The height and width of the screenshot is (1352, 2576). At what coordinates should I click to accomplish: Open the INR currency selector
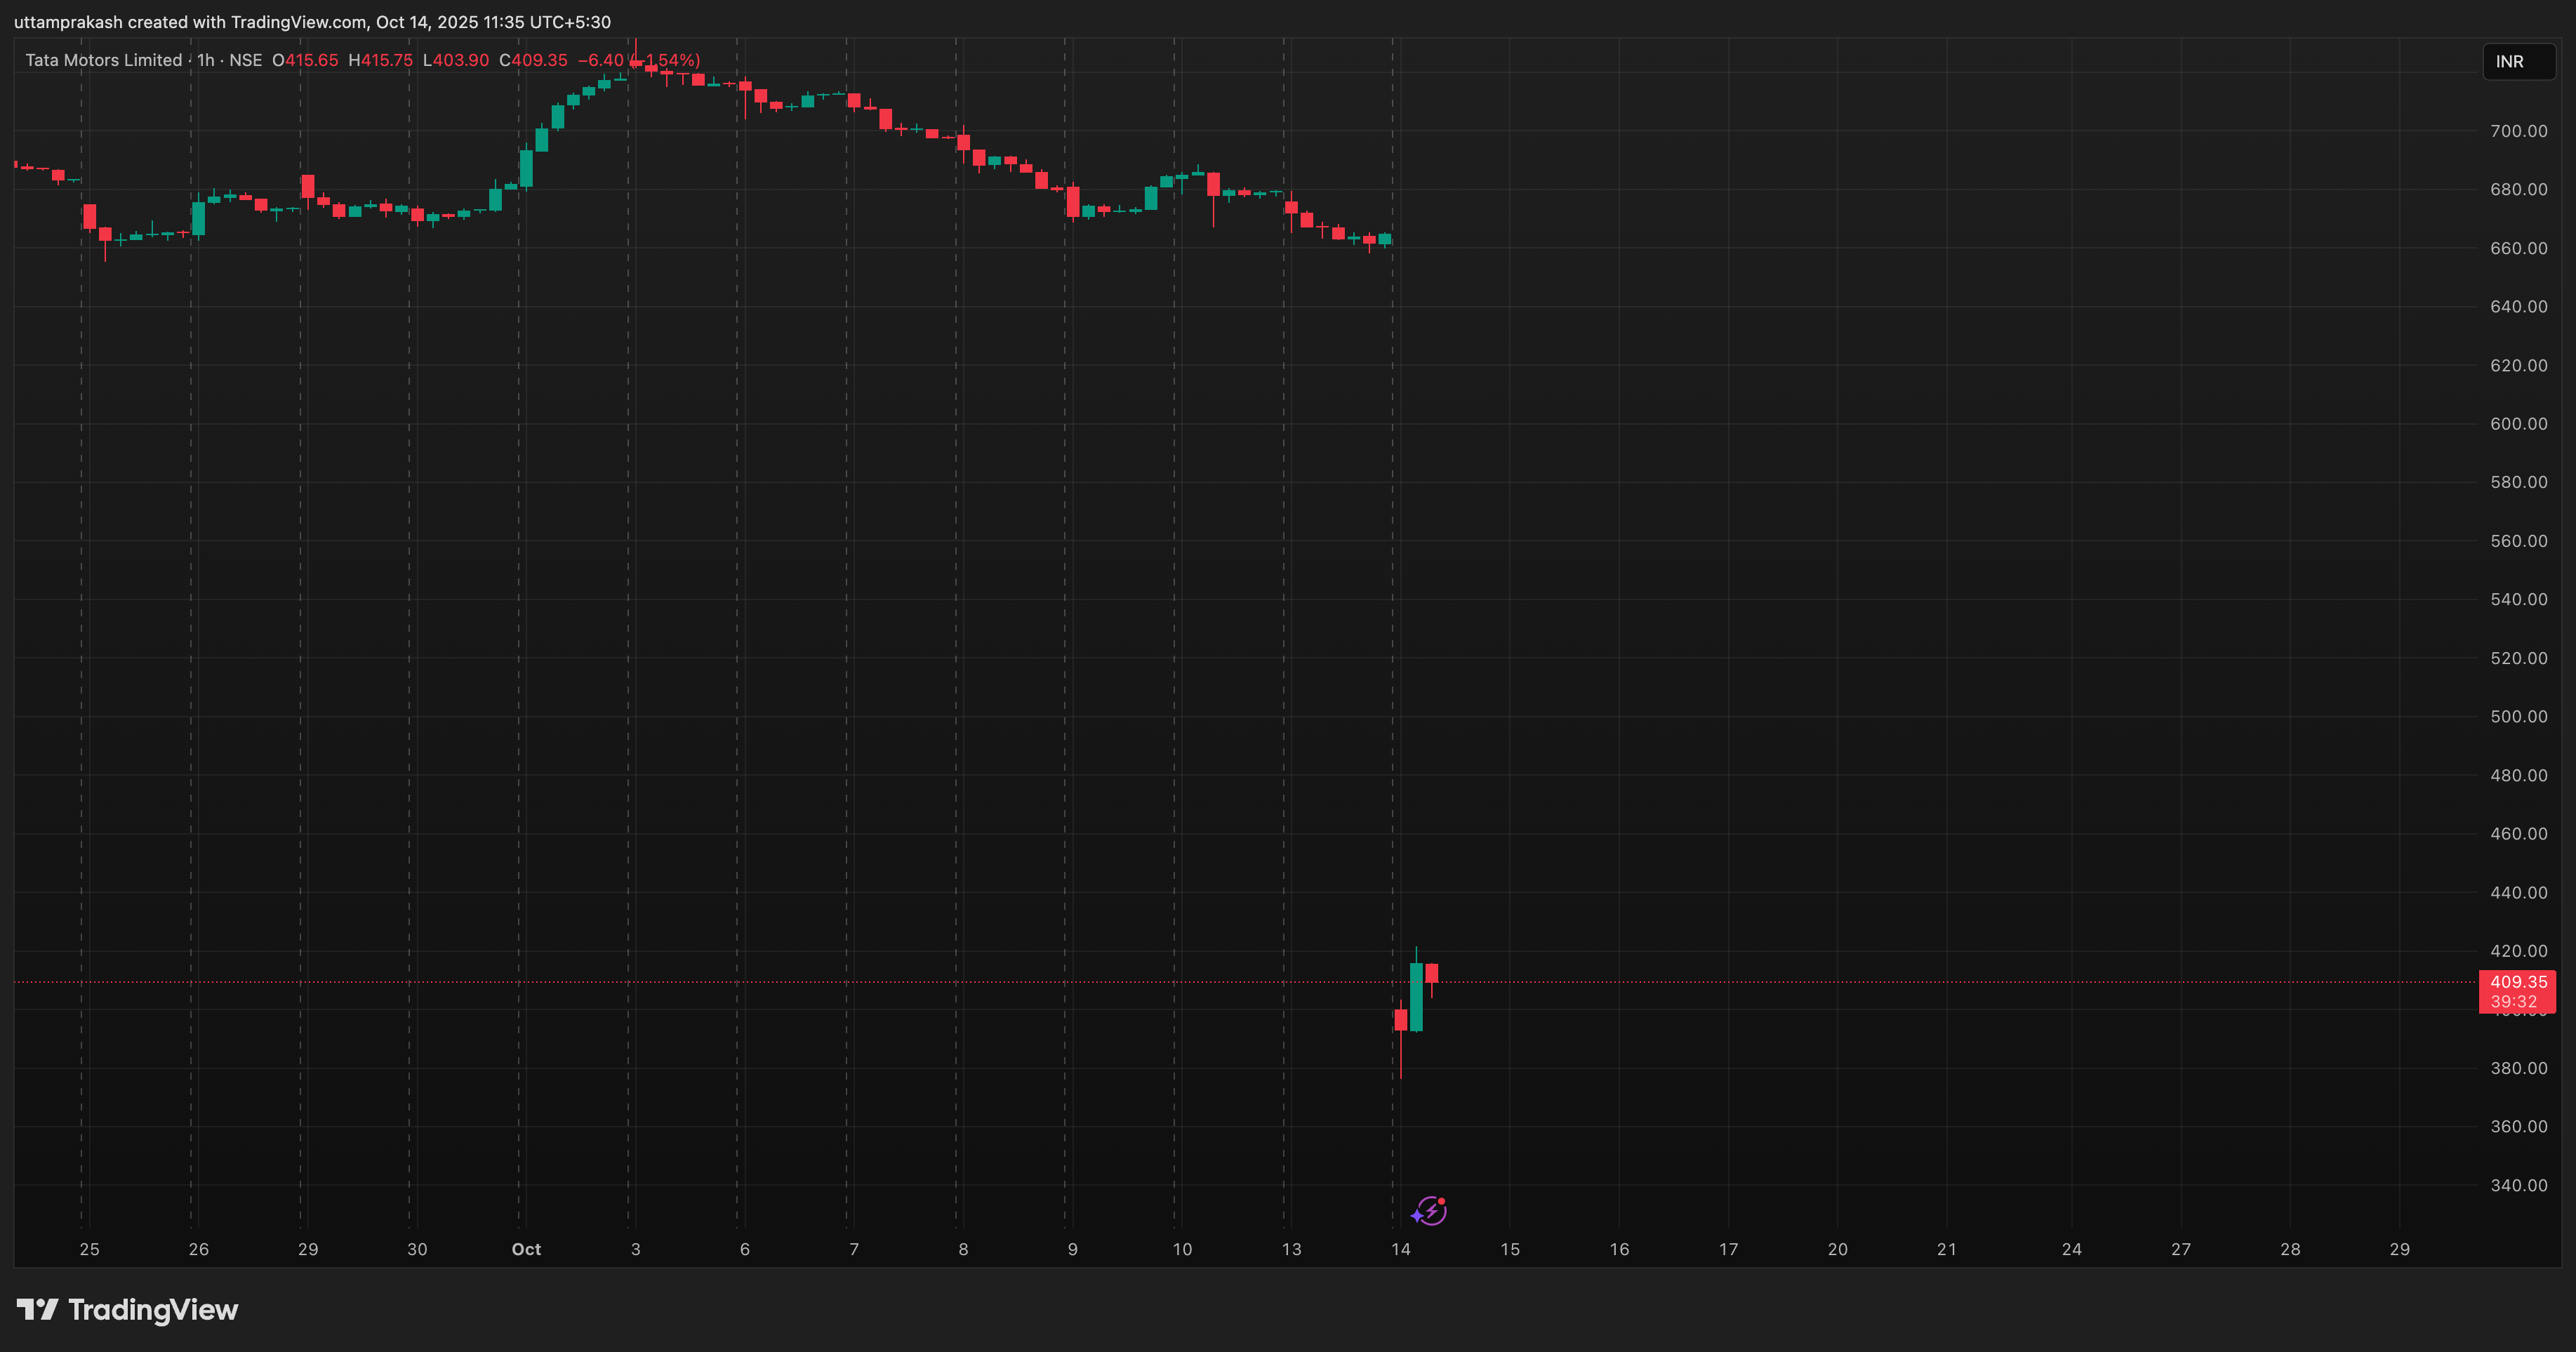pyautogui.click(x=2517, y=62)
